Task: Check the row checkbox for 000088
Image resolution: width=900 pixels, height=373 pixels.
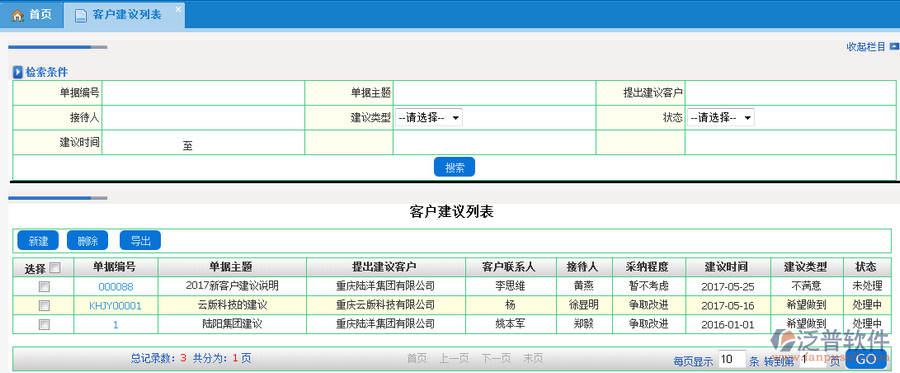Action: point(44,286)
